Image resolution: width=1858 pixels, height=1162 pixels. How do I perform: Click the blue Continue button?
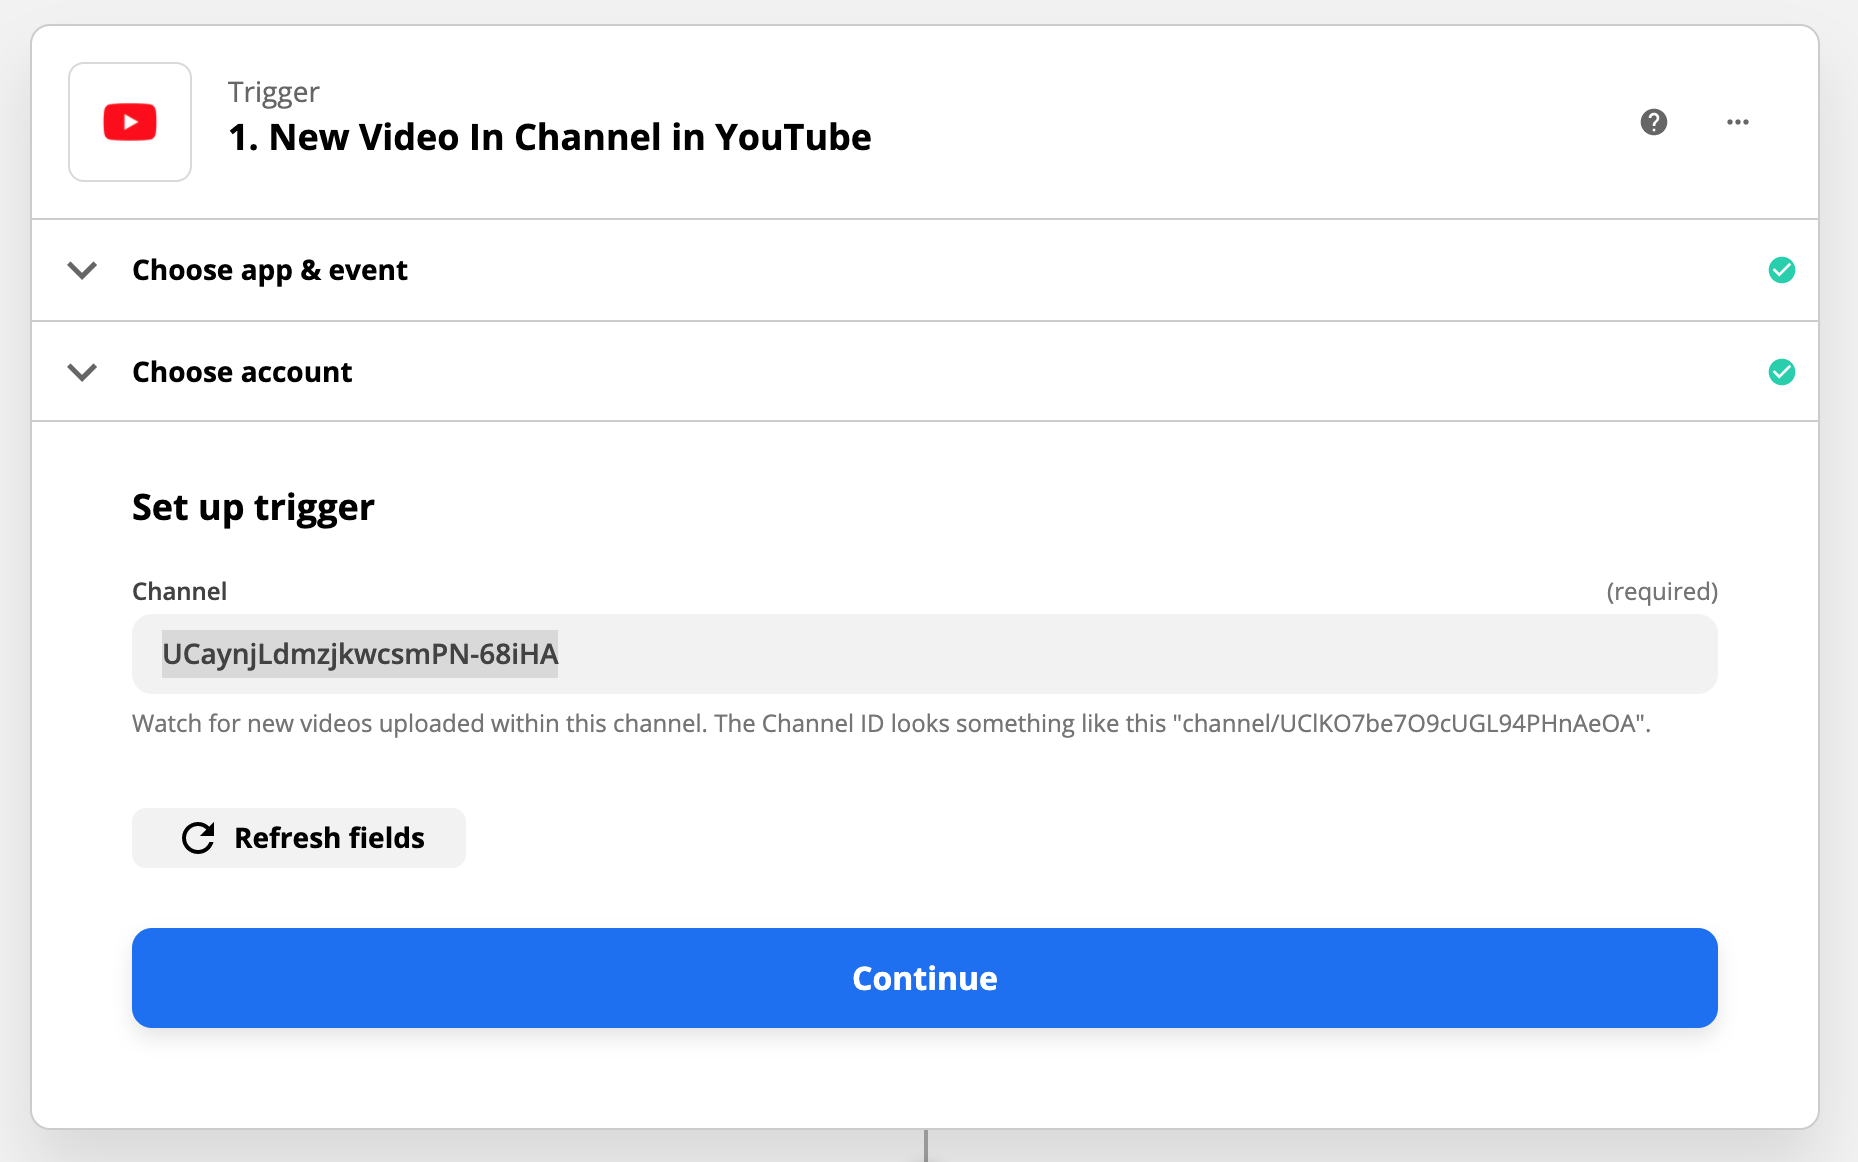925,978
